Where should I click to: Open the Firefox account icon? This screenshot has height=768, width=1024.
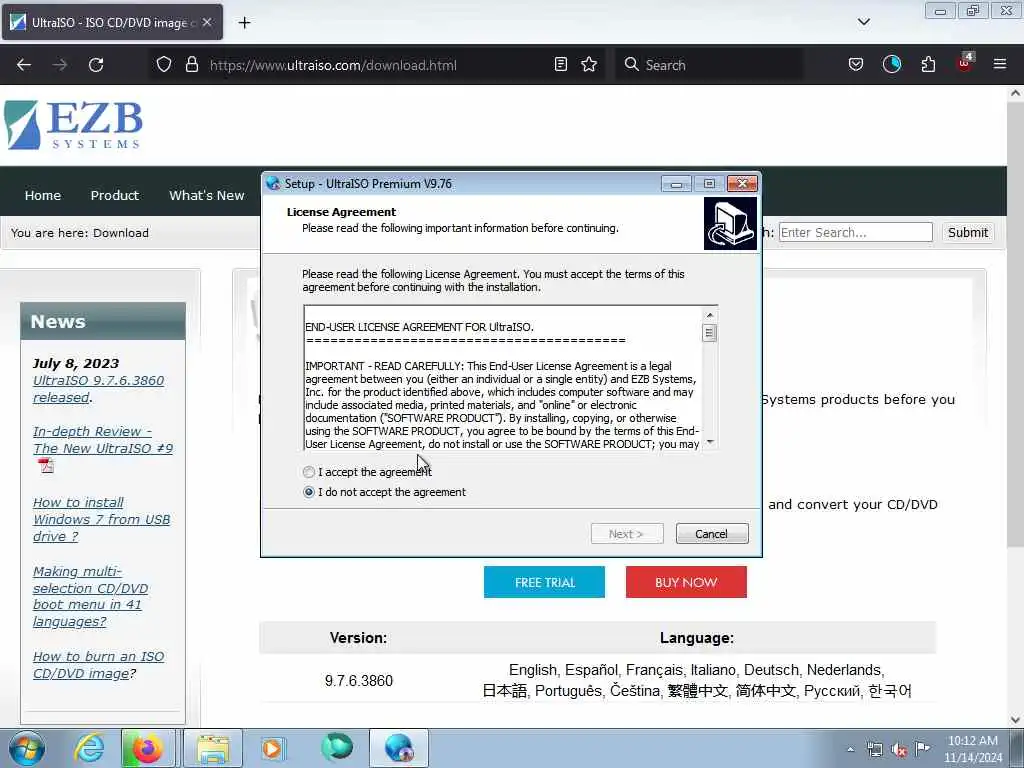point(891,64)
